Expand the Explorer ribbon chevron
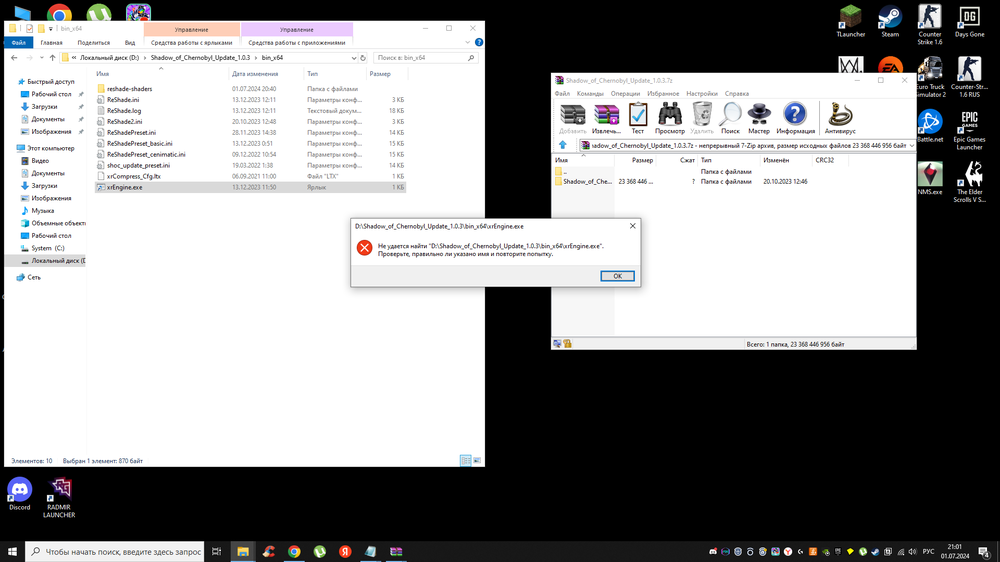 467,42
